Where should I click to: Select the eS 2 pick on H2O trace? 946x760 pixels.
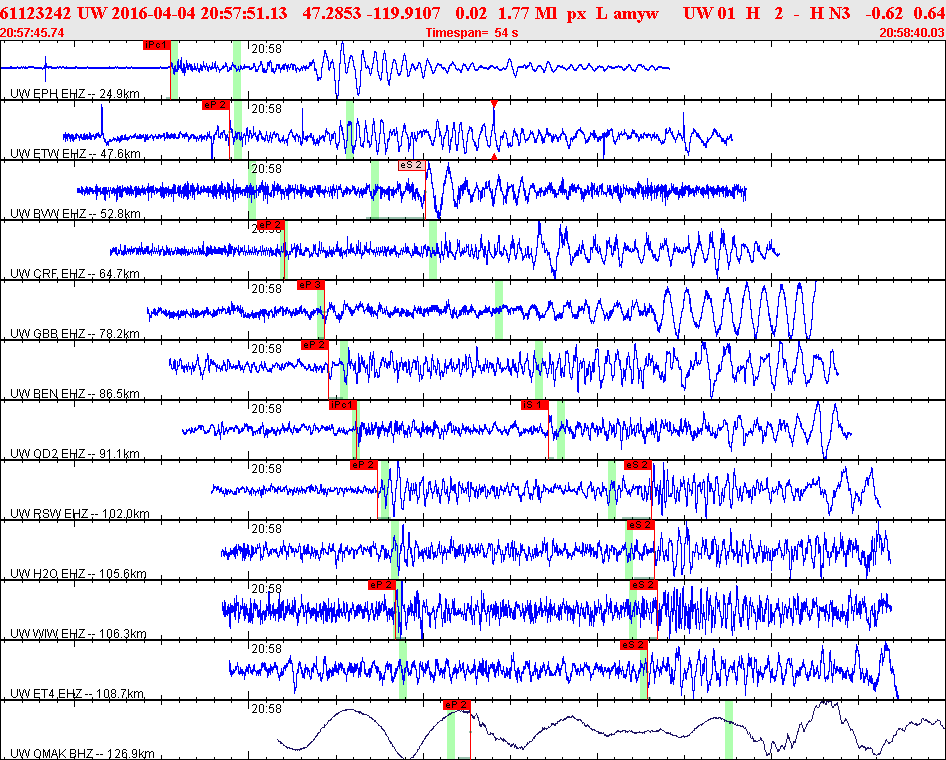pos(641,525)
